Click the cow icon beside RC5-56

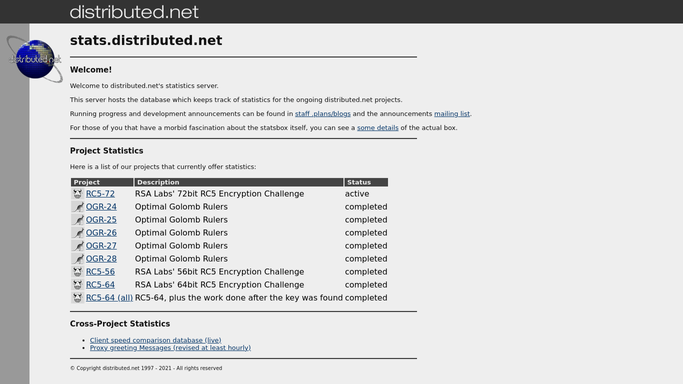78,272
